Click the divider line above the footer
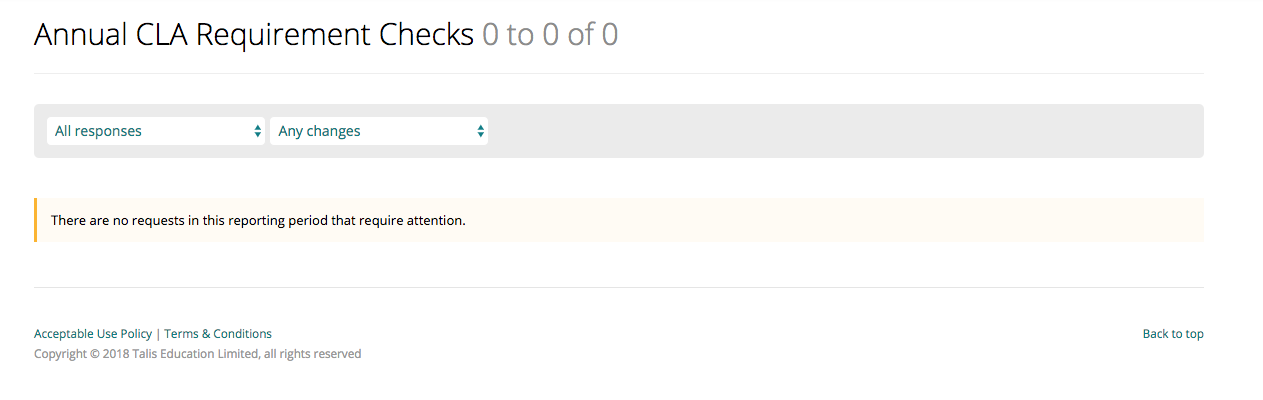The width and height of the screenshot is (1263, 400). 619,287
